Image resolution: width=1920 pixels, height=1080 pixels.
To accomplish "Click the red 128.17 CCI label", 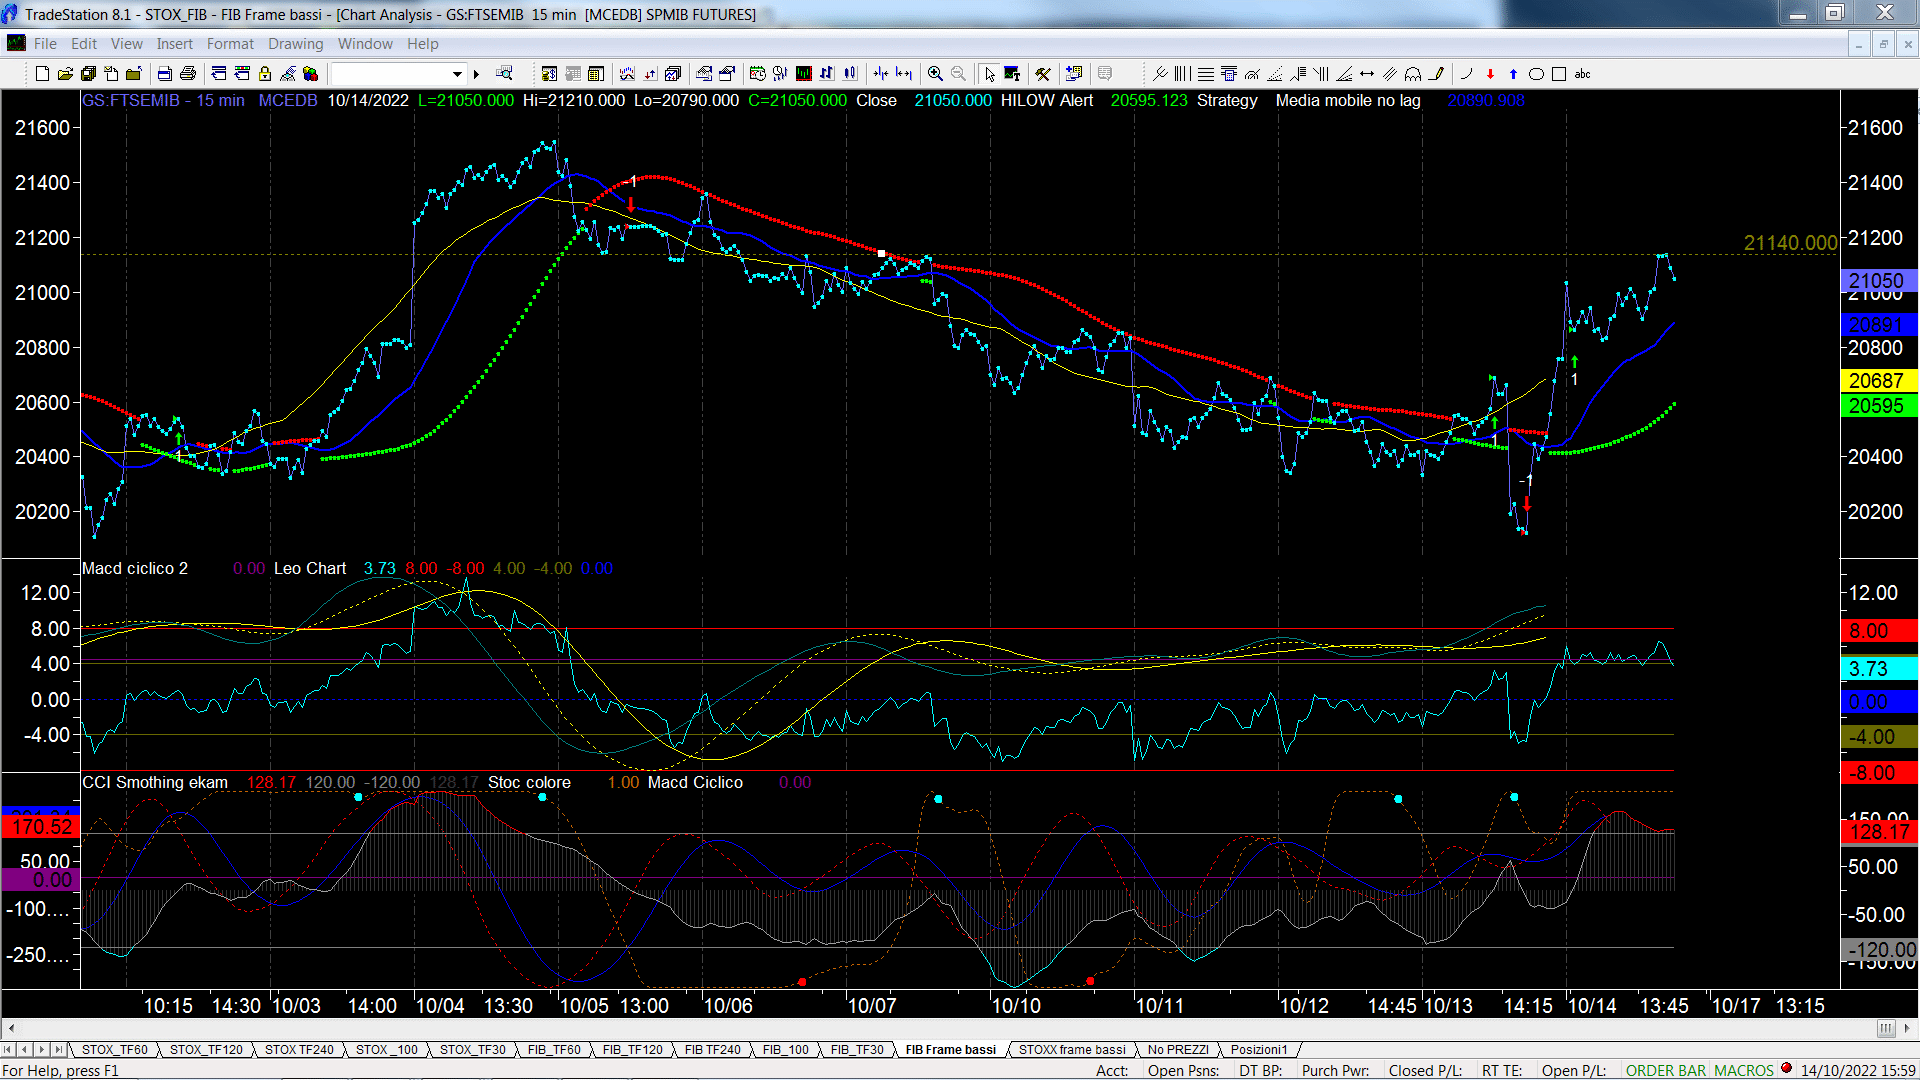I will click(1879, 832).
